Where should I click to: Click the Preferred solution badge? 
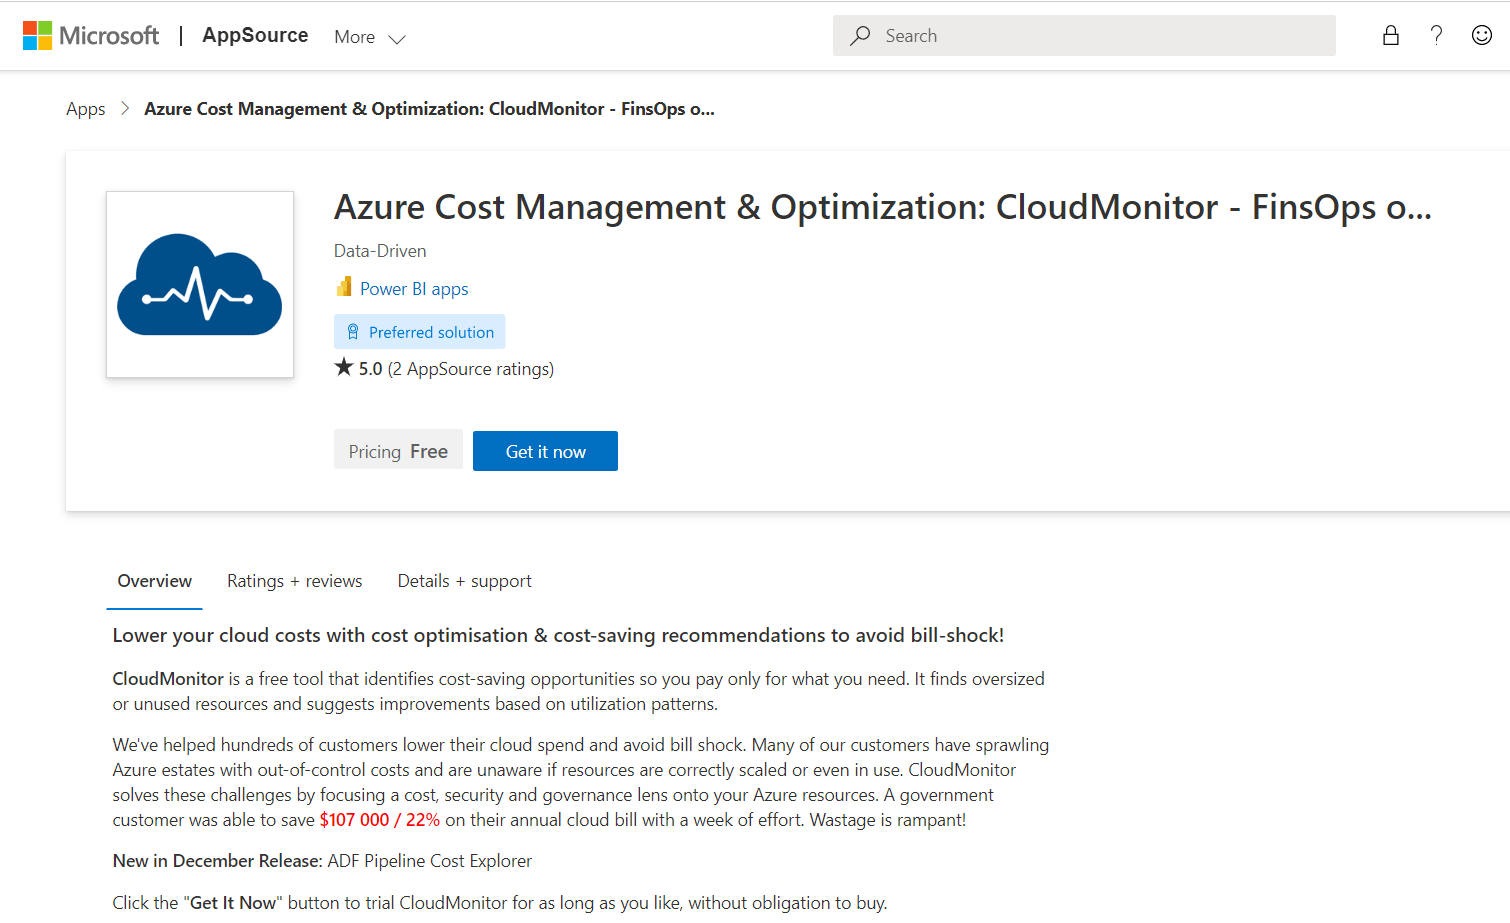[420, 332]
